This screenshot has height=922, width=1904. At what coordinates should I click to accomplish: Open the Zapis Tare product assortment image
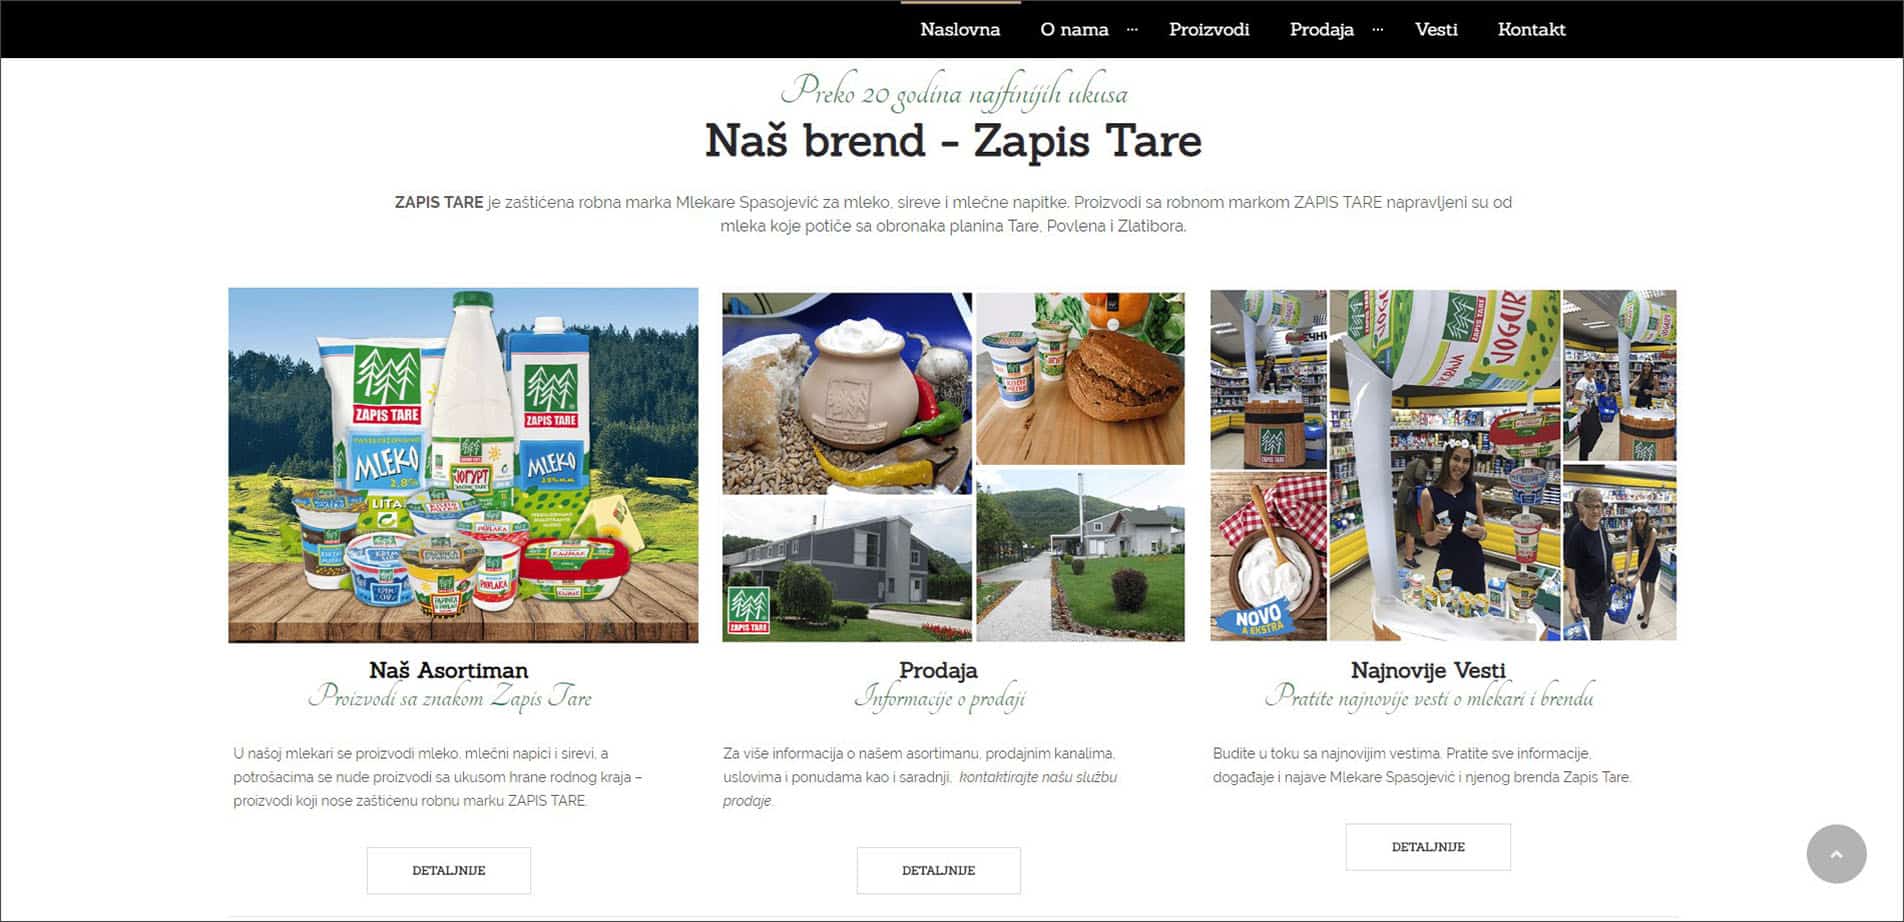[463, 465]
